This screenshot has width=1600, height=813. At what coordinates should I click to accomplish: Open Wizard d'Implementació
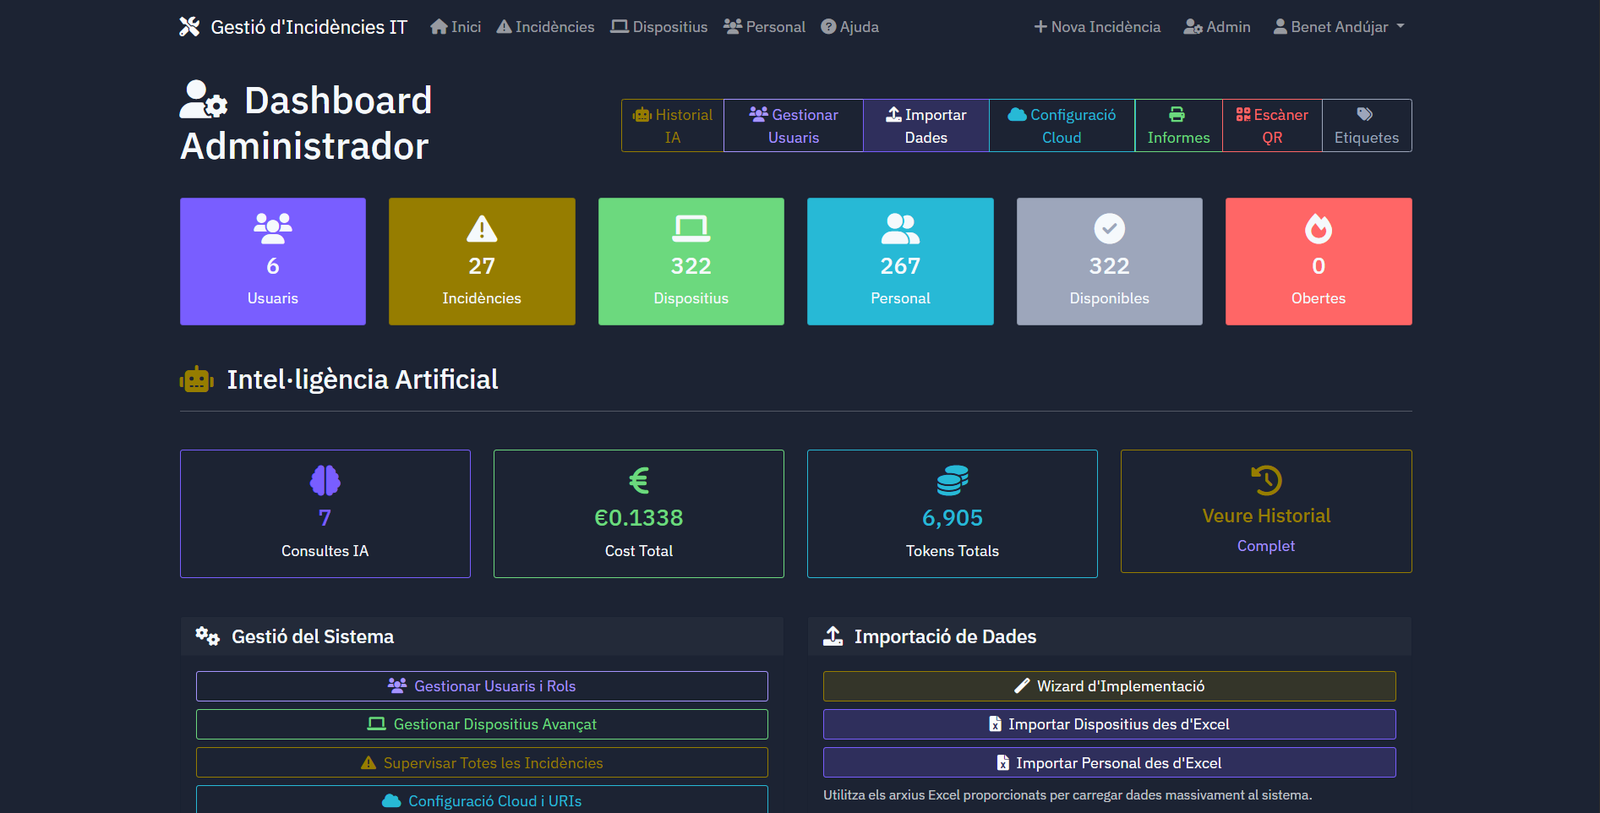tap(1109, 686)
